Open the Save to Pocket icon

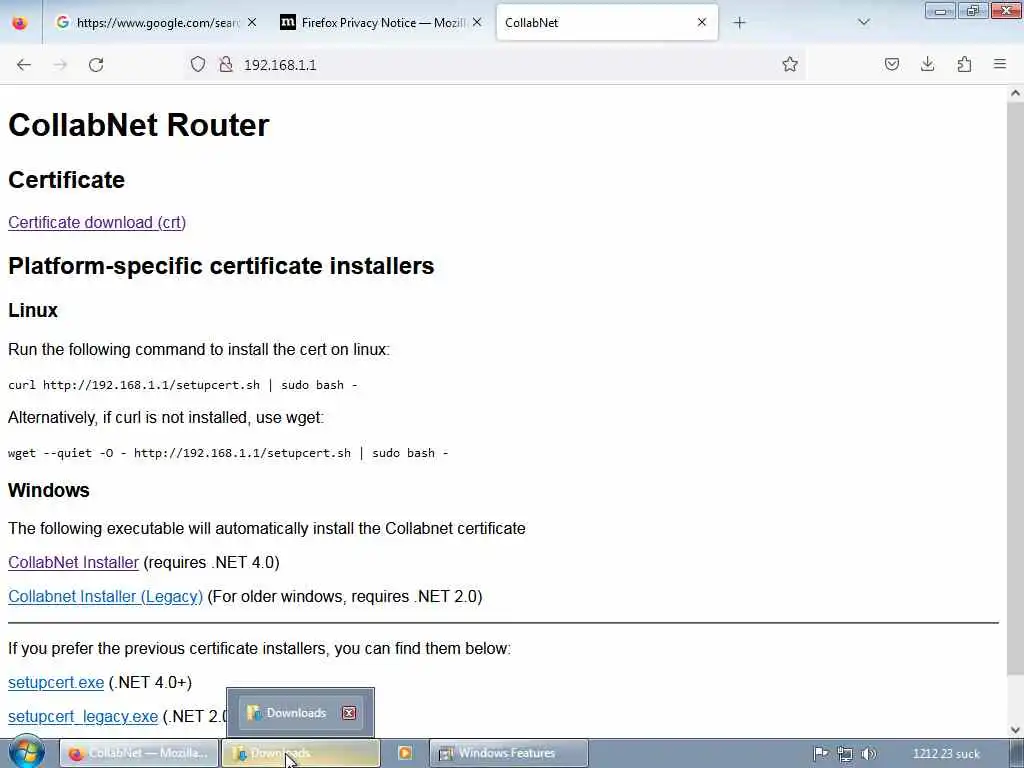point(891,64)
